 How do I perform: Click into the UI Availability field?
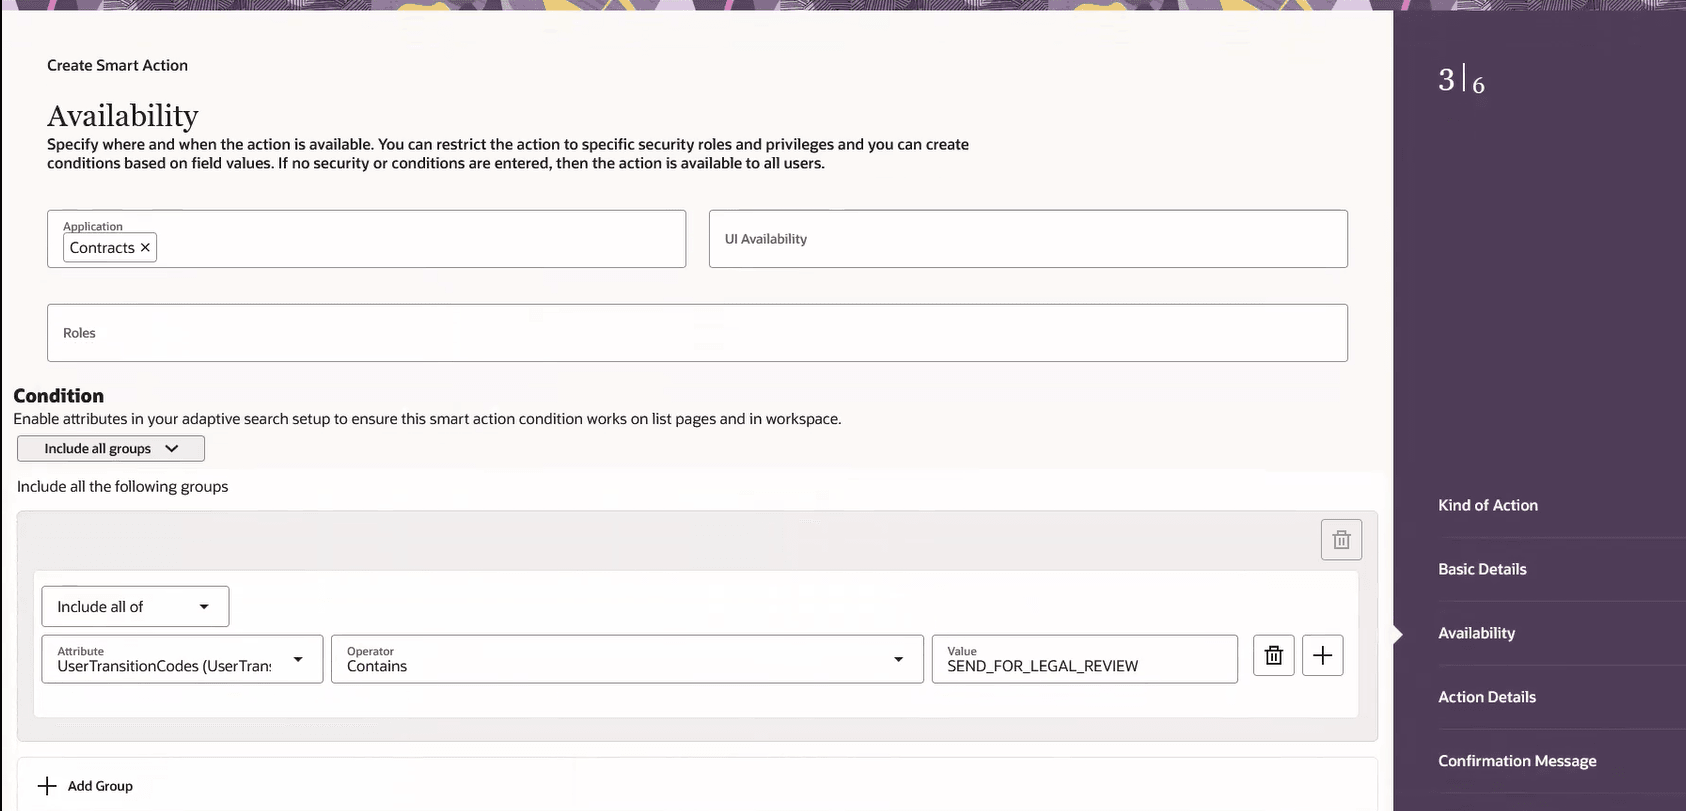point(1028,239)
